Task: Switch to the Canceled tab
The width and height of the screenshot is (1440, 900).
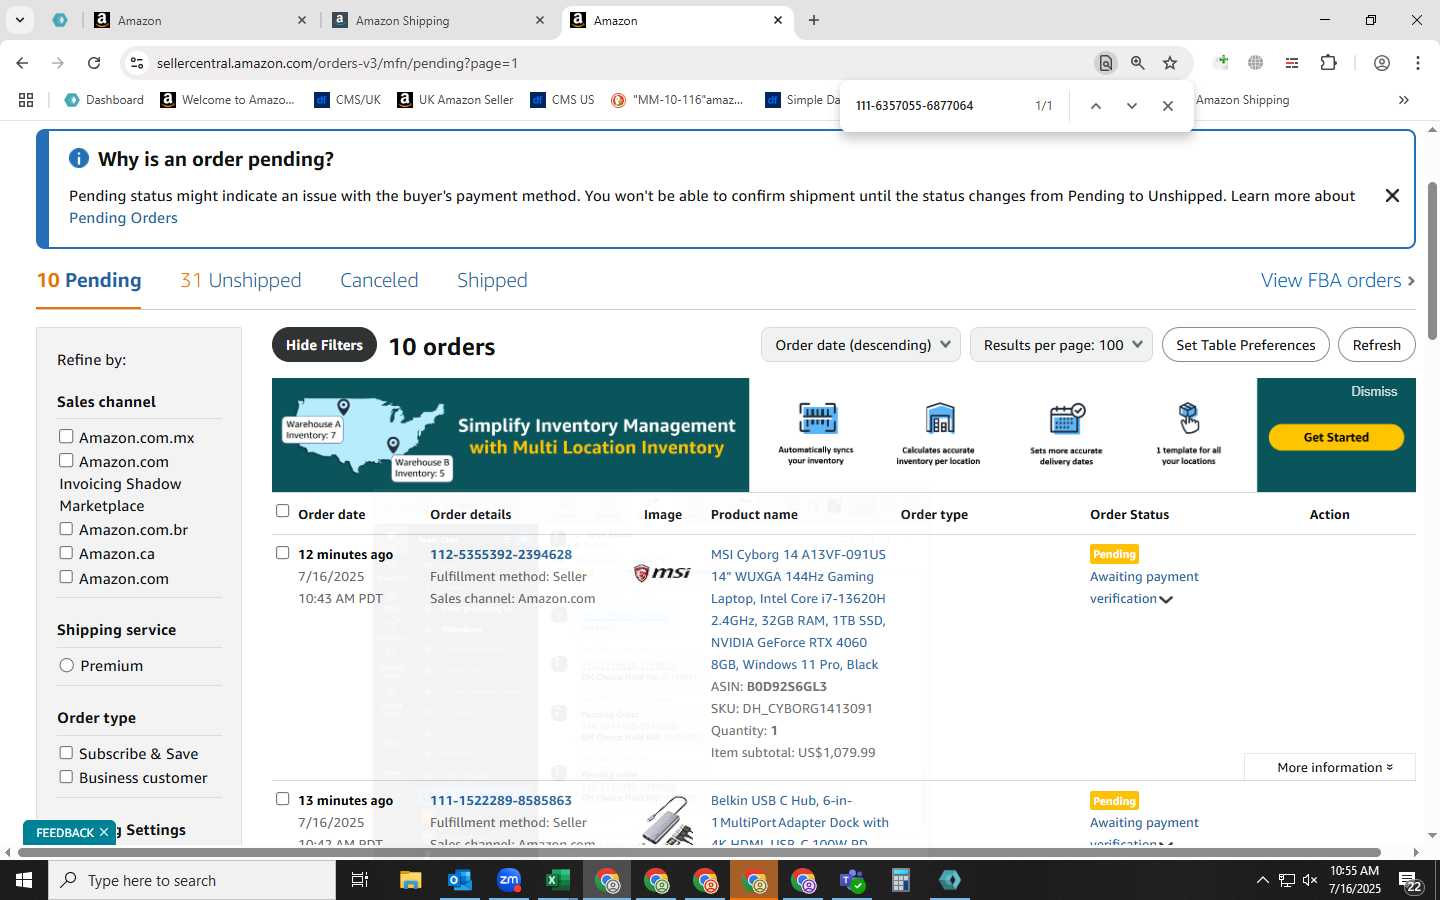Action: (379, 280)
